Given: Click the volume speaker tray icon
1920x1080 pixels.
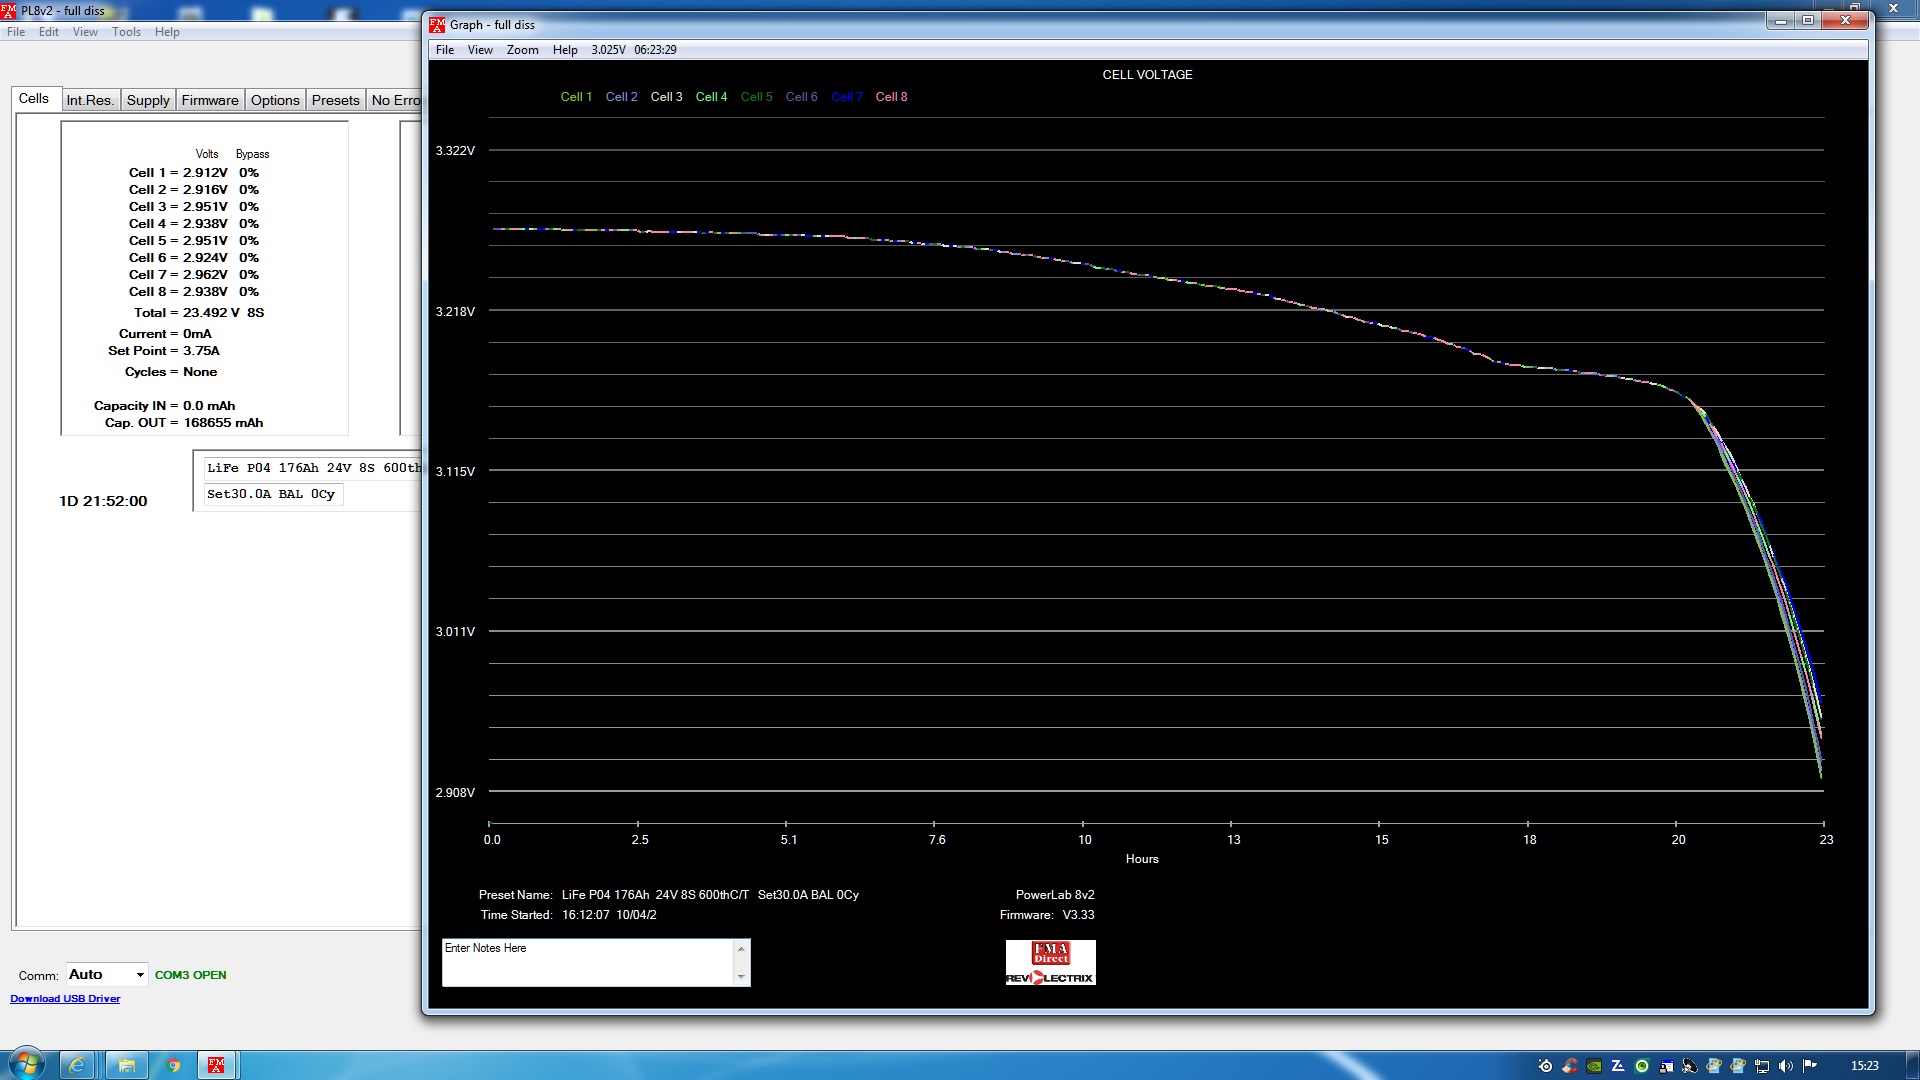Looking at the screenshot, I should [x=1785, y=1066].
